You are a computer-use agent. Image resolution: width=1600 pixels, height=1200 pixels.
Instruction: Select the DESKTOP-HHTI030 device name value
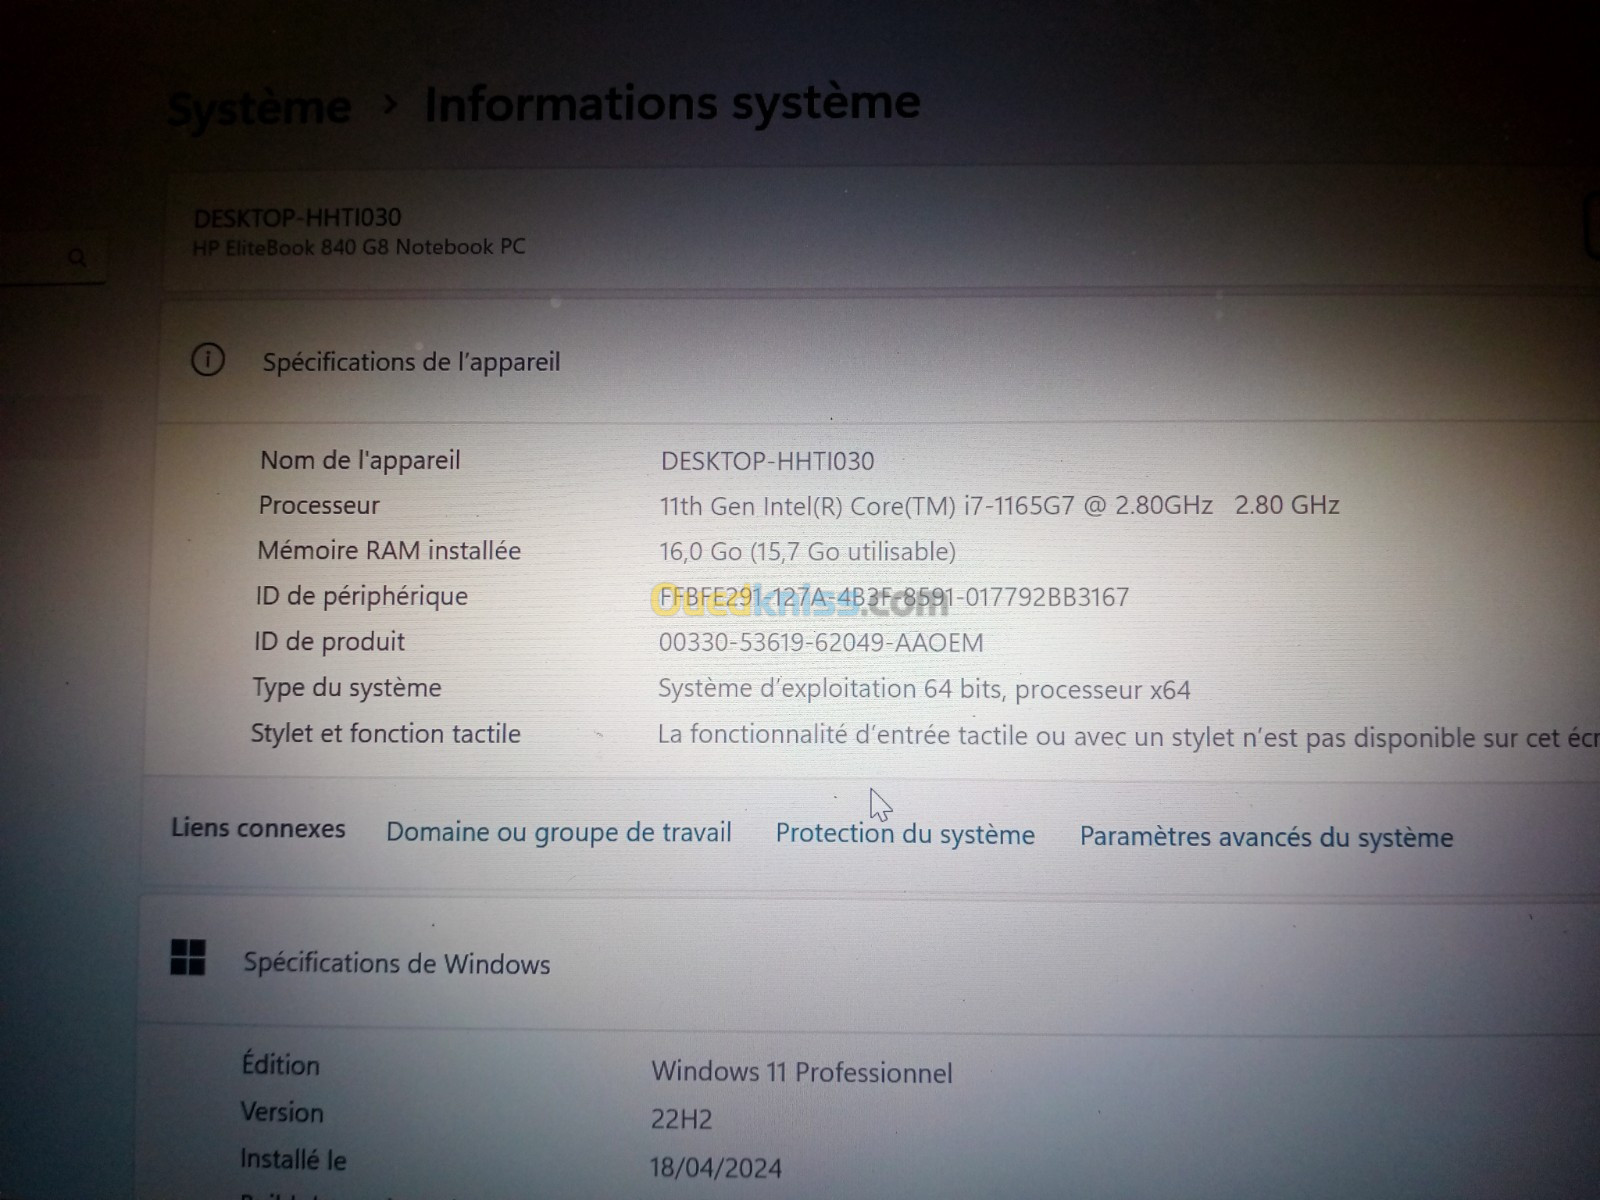click(767, 461)
